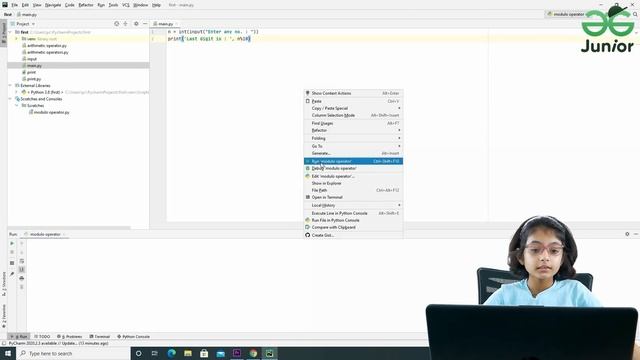This screenshot has width=640, height=360.
Task: Hide the Run tool window with minus icon
Action: (x=636, y=234)
